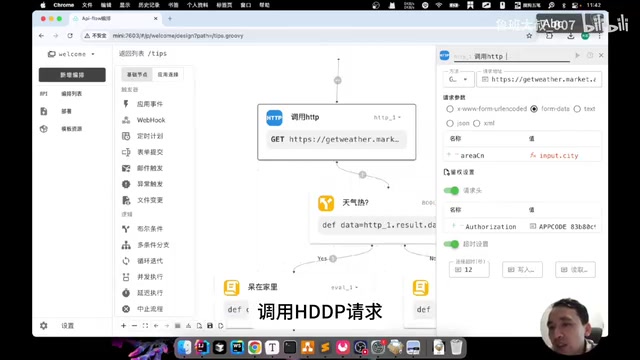Select xml radio option
This screenshot has width=640, height=360.
pyautogui.click(x=477, y=123)
